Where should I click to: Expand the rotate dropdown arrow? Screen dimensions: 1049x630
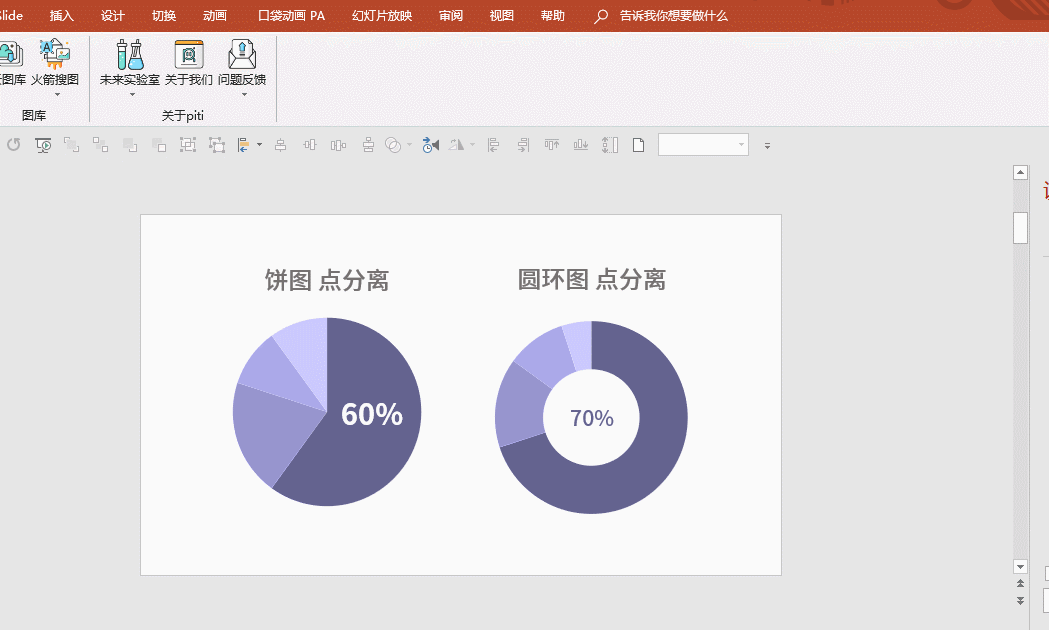click(x=472, y=144)
